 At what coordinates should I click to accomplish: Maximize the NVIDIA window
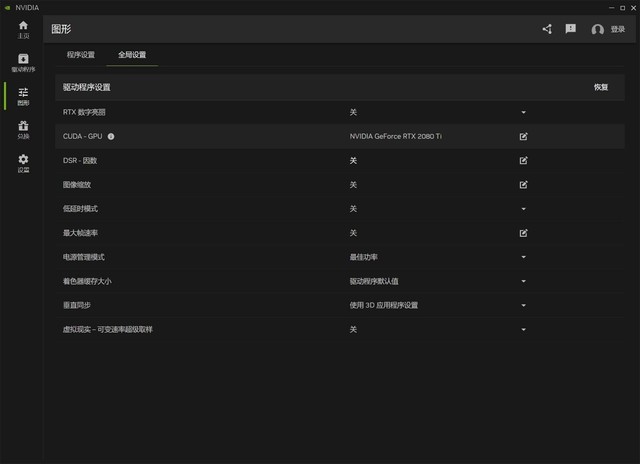click(622, 8)
